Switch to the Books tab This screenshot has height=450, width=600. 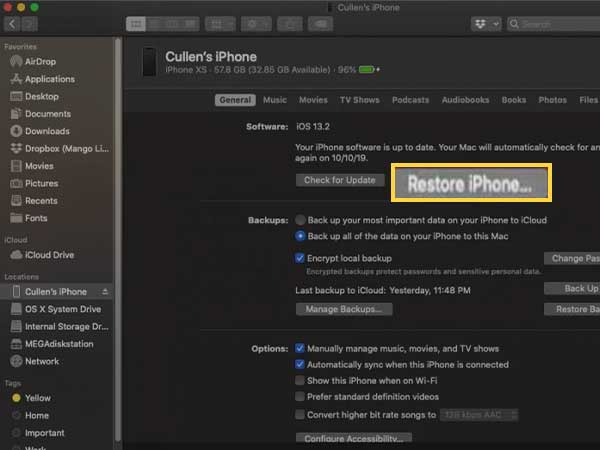(x=514, y=100)
